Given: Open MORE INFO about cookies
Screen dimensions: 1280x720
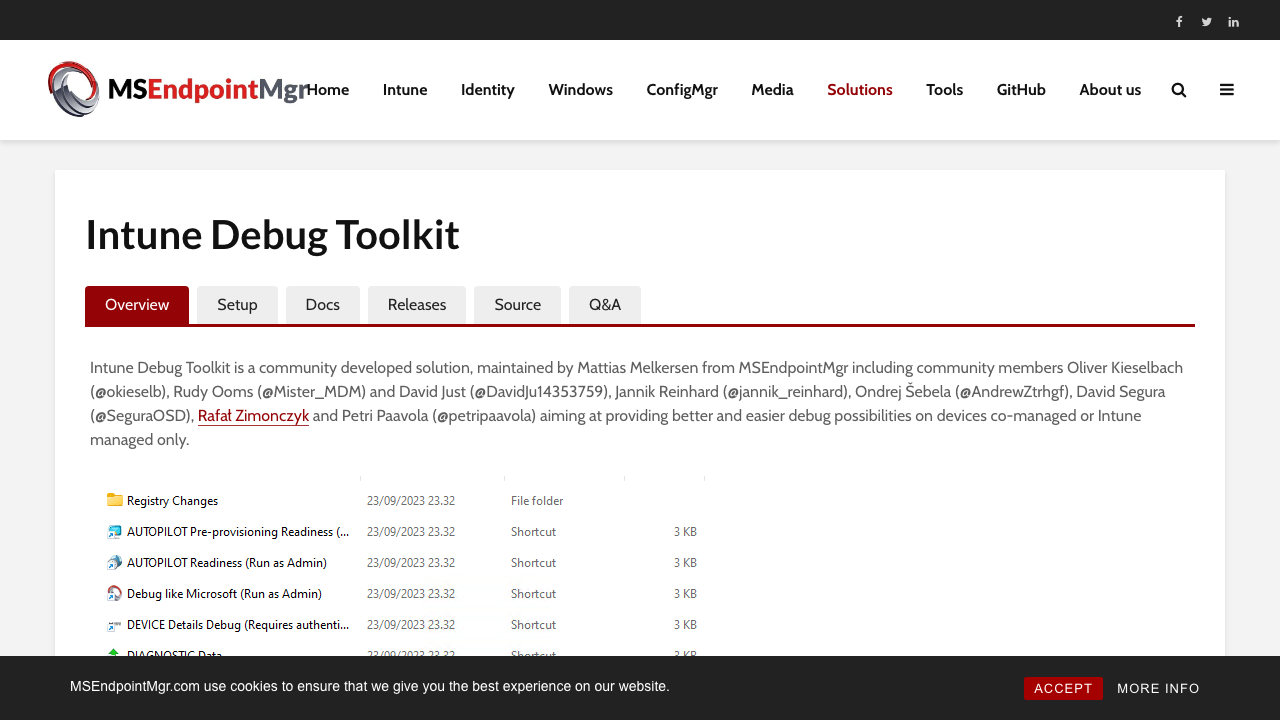Looking at the screenshot, I should tap(1158, 688).
